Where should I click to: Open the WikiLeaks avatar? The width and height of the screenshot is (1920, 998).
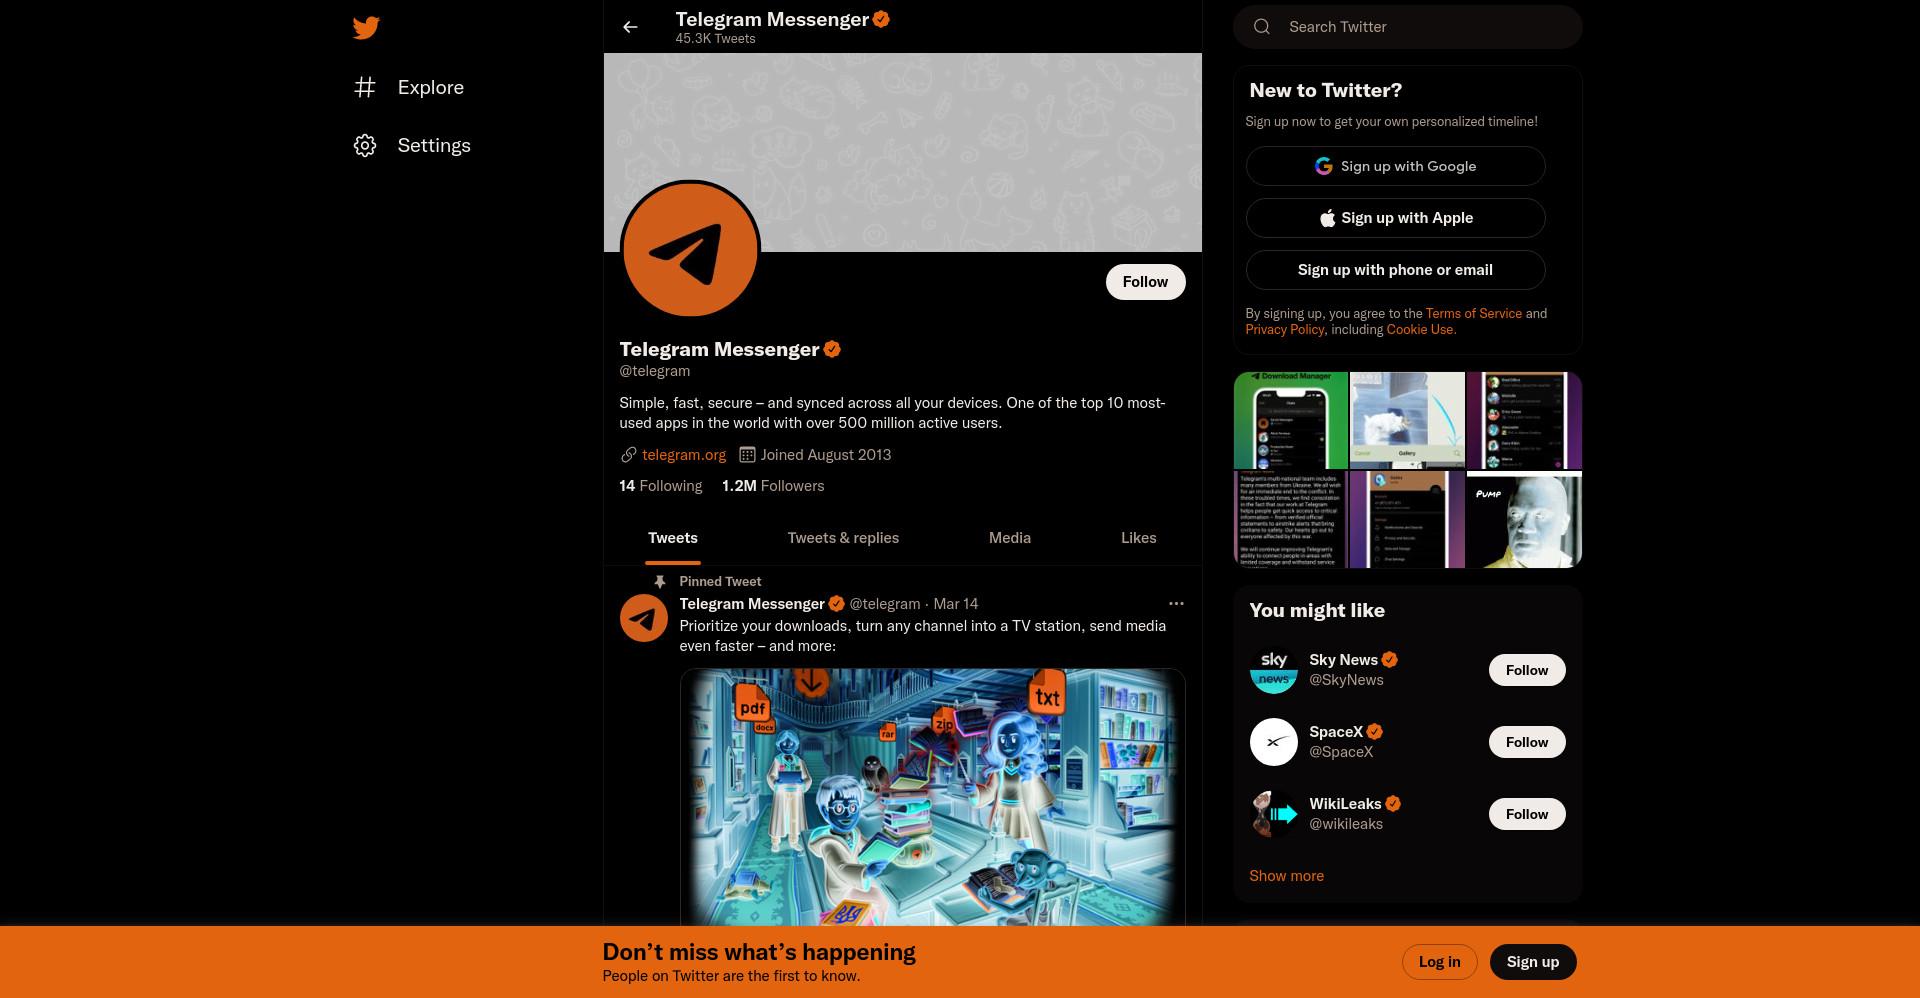click(1274, 814)
